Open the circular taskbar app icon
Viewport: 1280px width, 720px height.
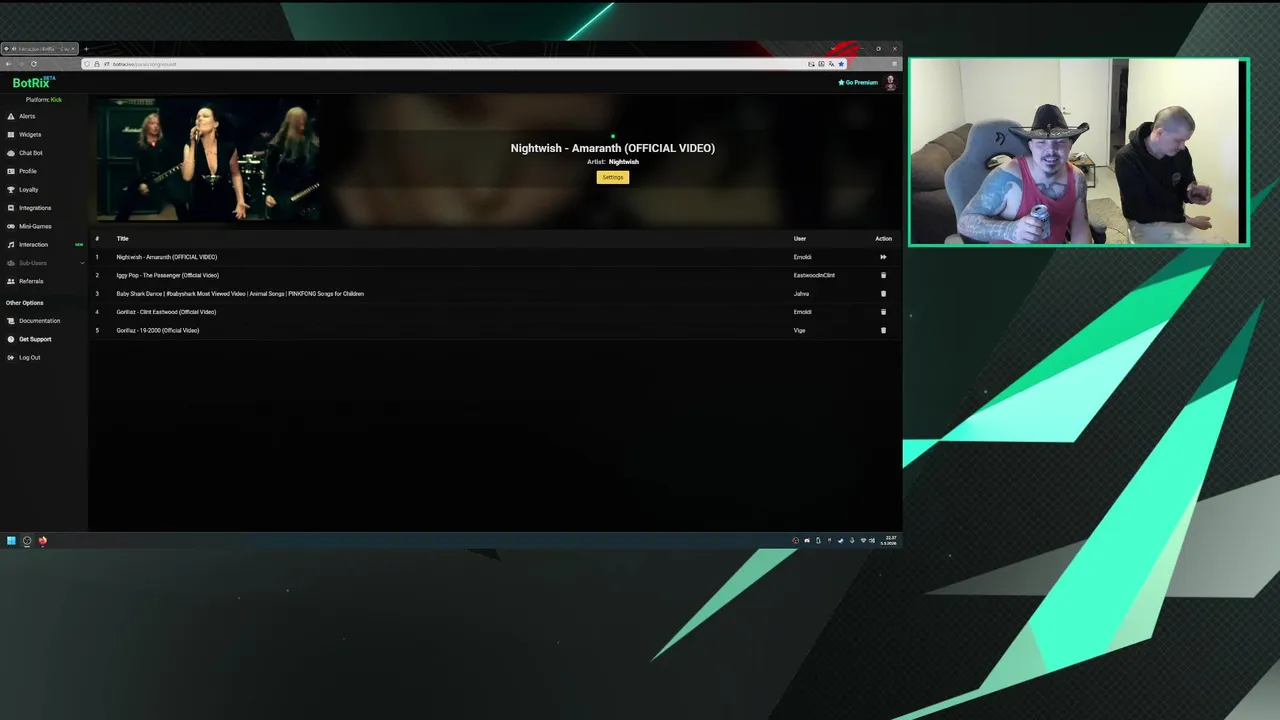coord(27,541)
